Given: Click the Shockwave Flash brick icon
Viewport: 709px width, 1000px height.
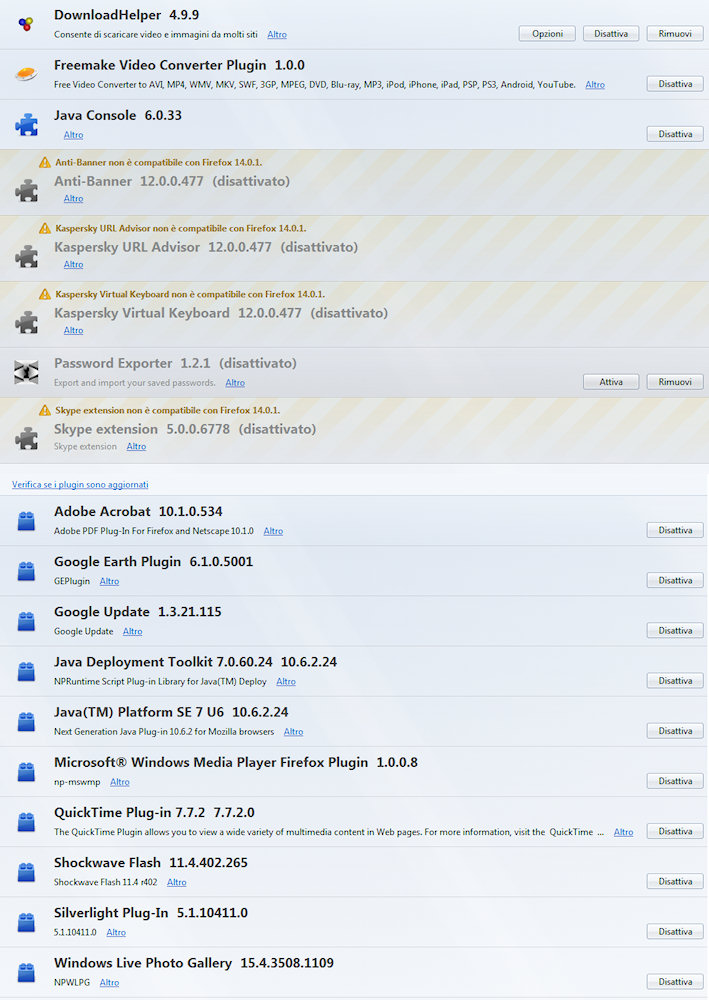Looking at the screenshot, I should 26,872.
